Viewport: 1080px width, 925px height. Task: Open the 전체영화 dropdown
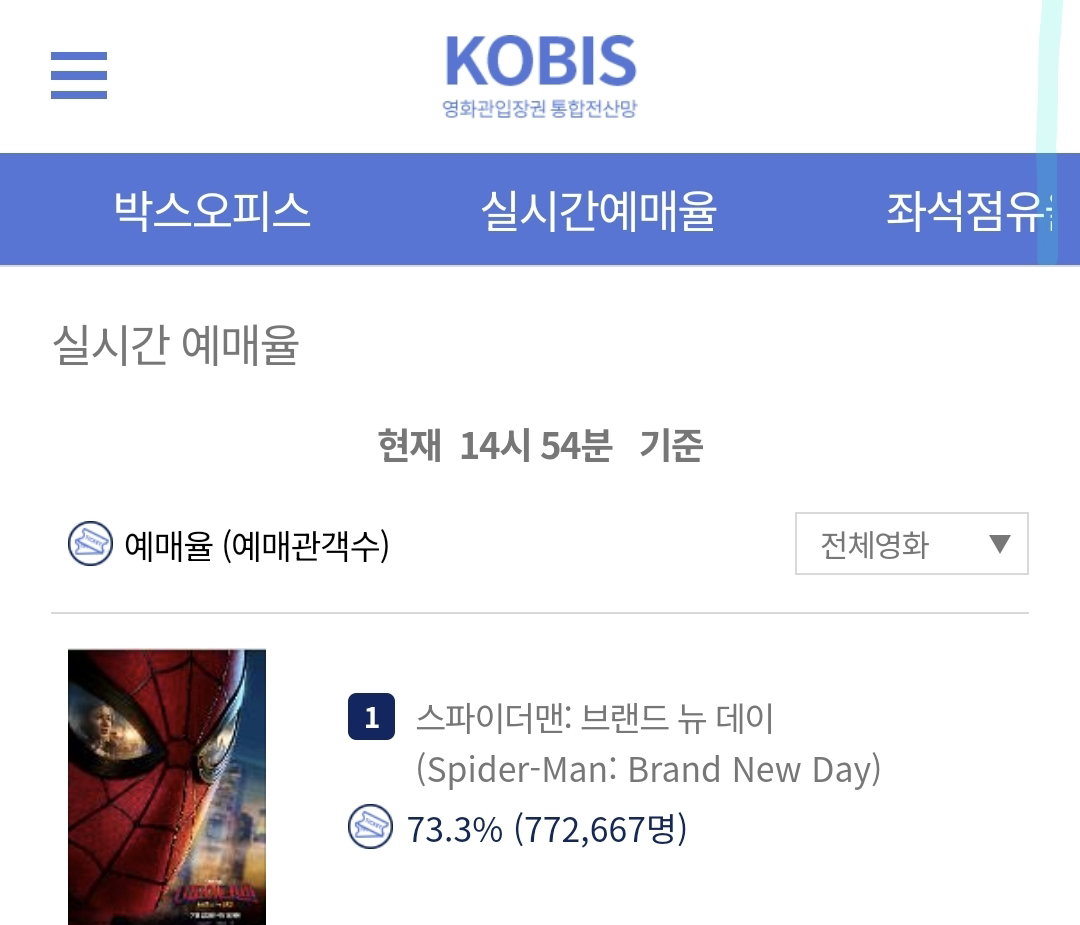[911, 543]
